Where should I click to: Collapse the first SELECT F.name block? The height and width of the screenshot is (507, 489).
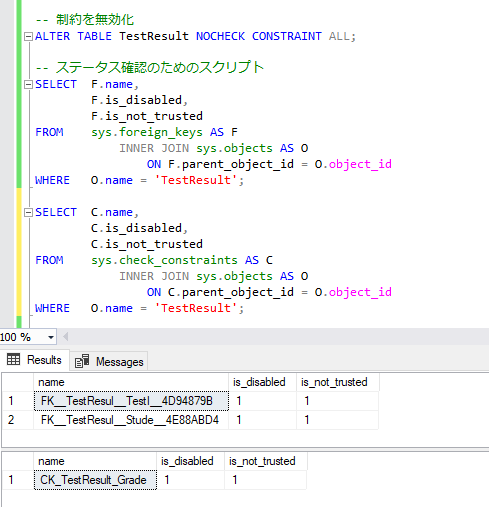tap(29, 85)
